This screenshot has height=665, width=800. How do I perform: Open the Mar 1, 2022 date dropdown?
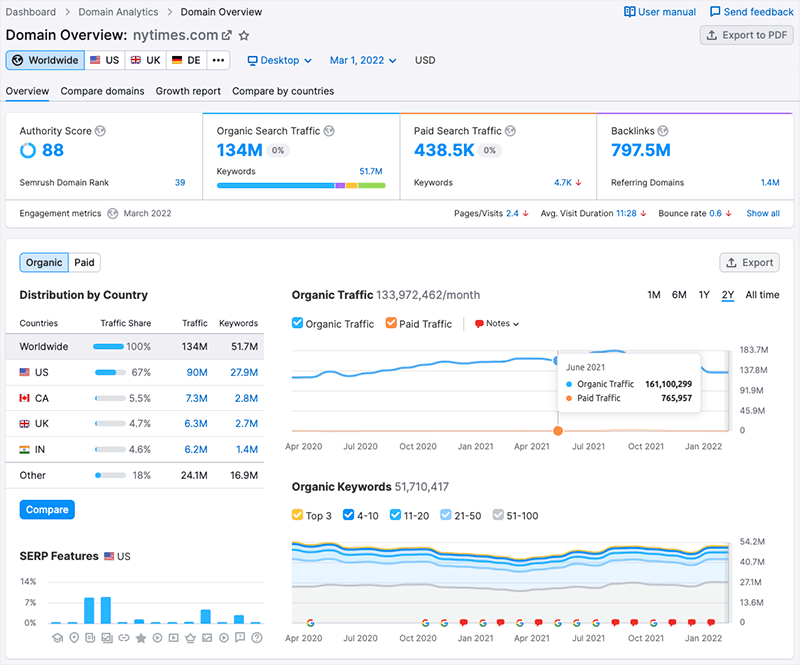pos(363,60)
